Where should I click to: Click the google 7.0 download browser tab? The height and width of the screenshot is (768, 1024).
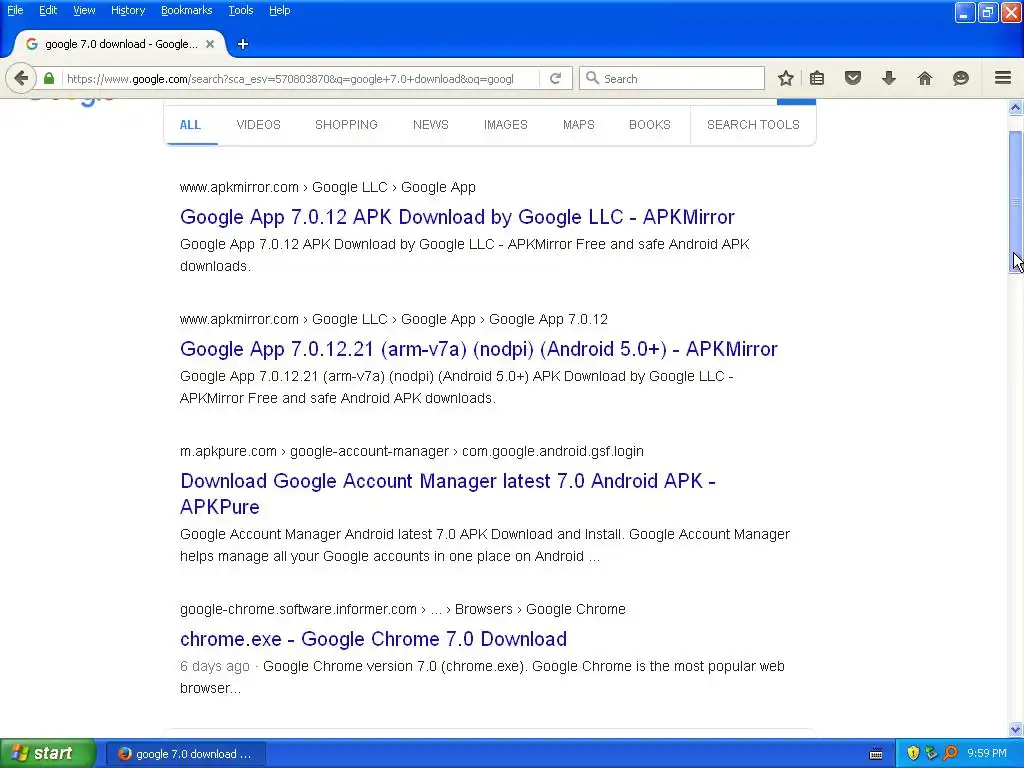tap(120, 44)
